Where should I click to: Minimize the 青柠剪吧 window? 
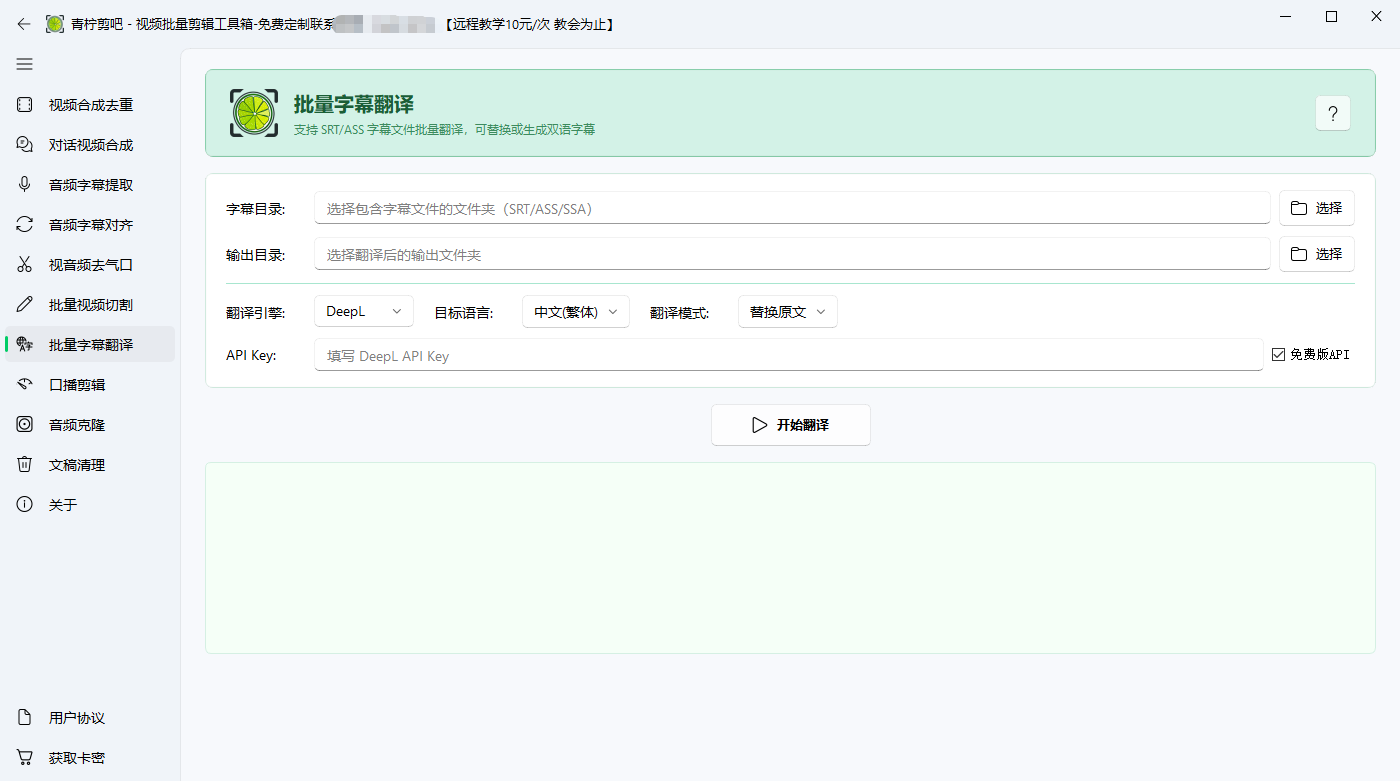(x=1285, y=17)
